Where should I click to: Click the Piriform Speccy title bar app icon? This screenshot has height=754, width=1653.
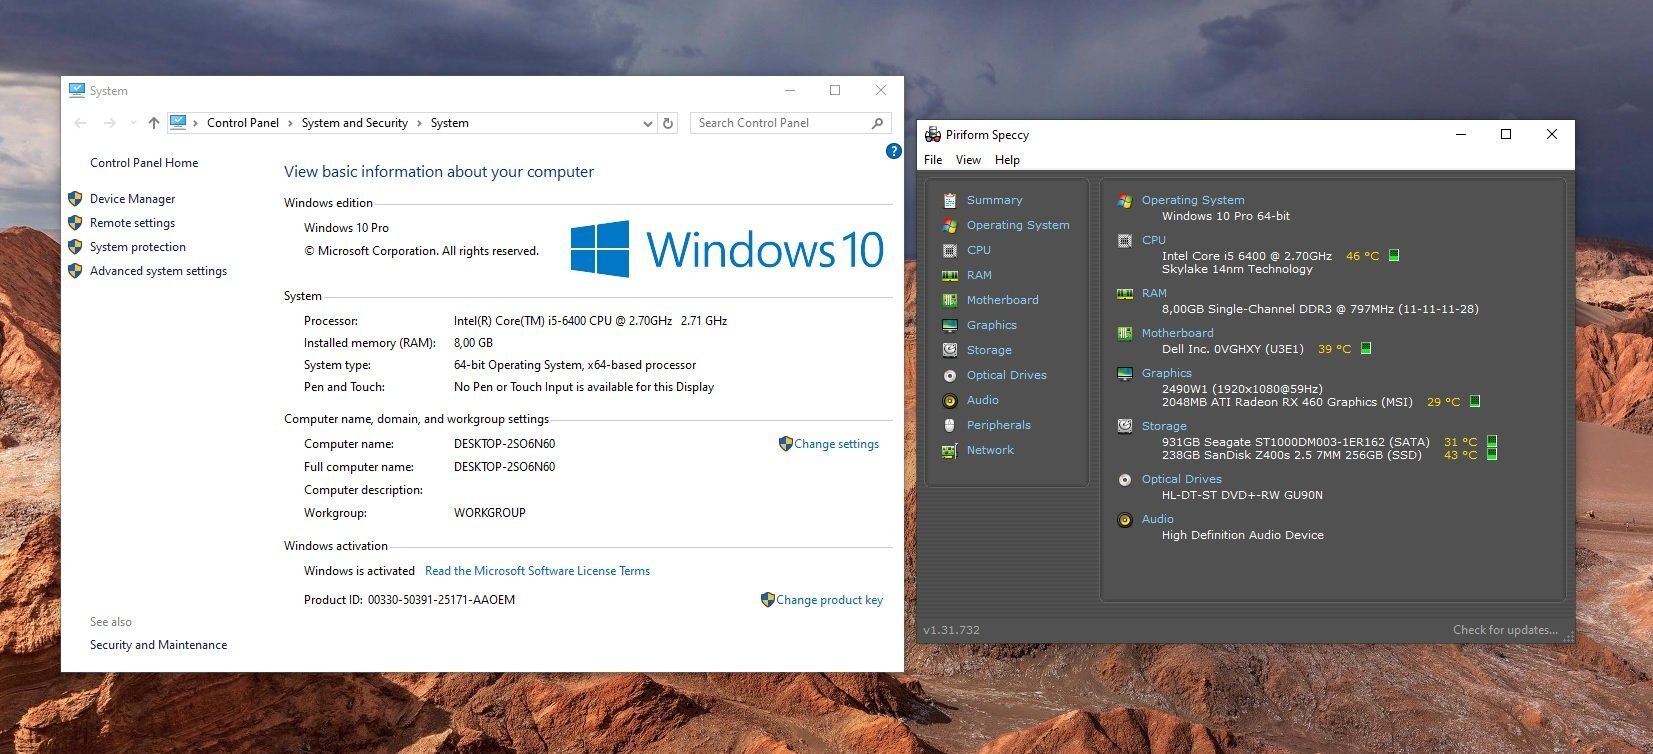pyautogui.click(x=933, y=134)
